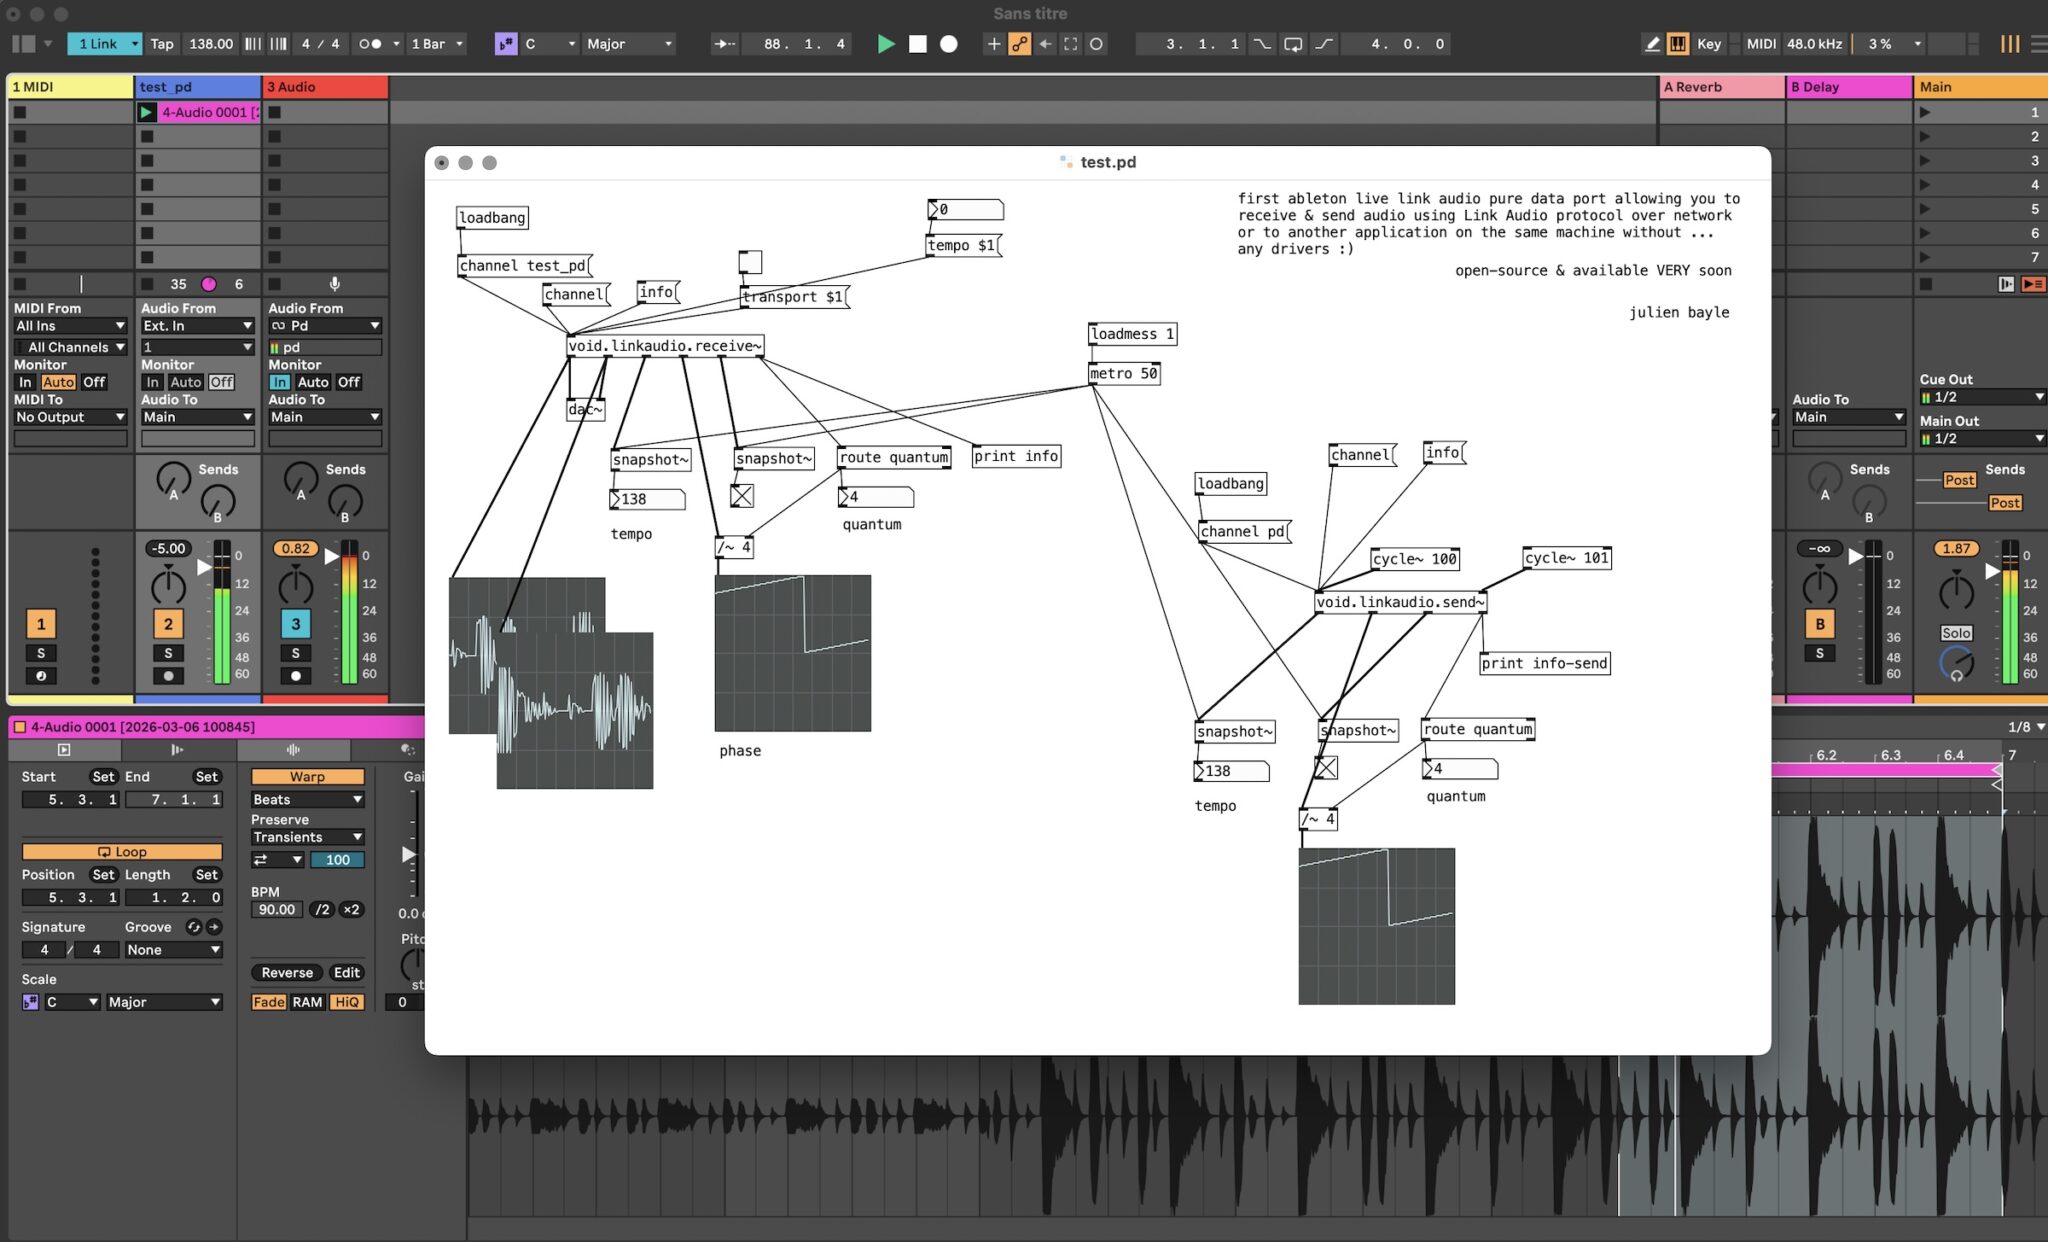
Task: Click the Tap tempo button
Action: pyautogui.click(x=162, y=44)
